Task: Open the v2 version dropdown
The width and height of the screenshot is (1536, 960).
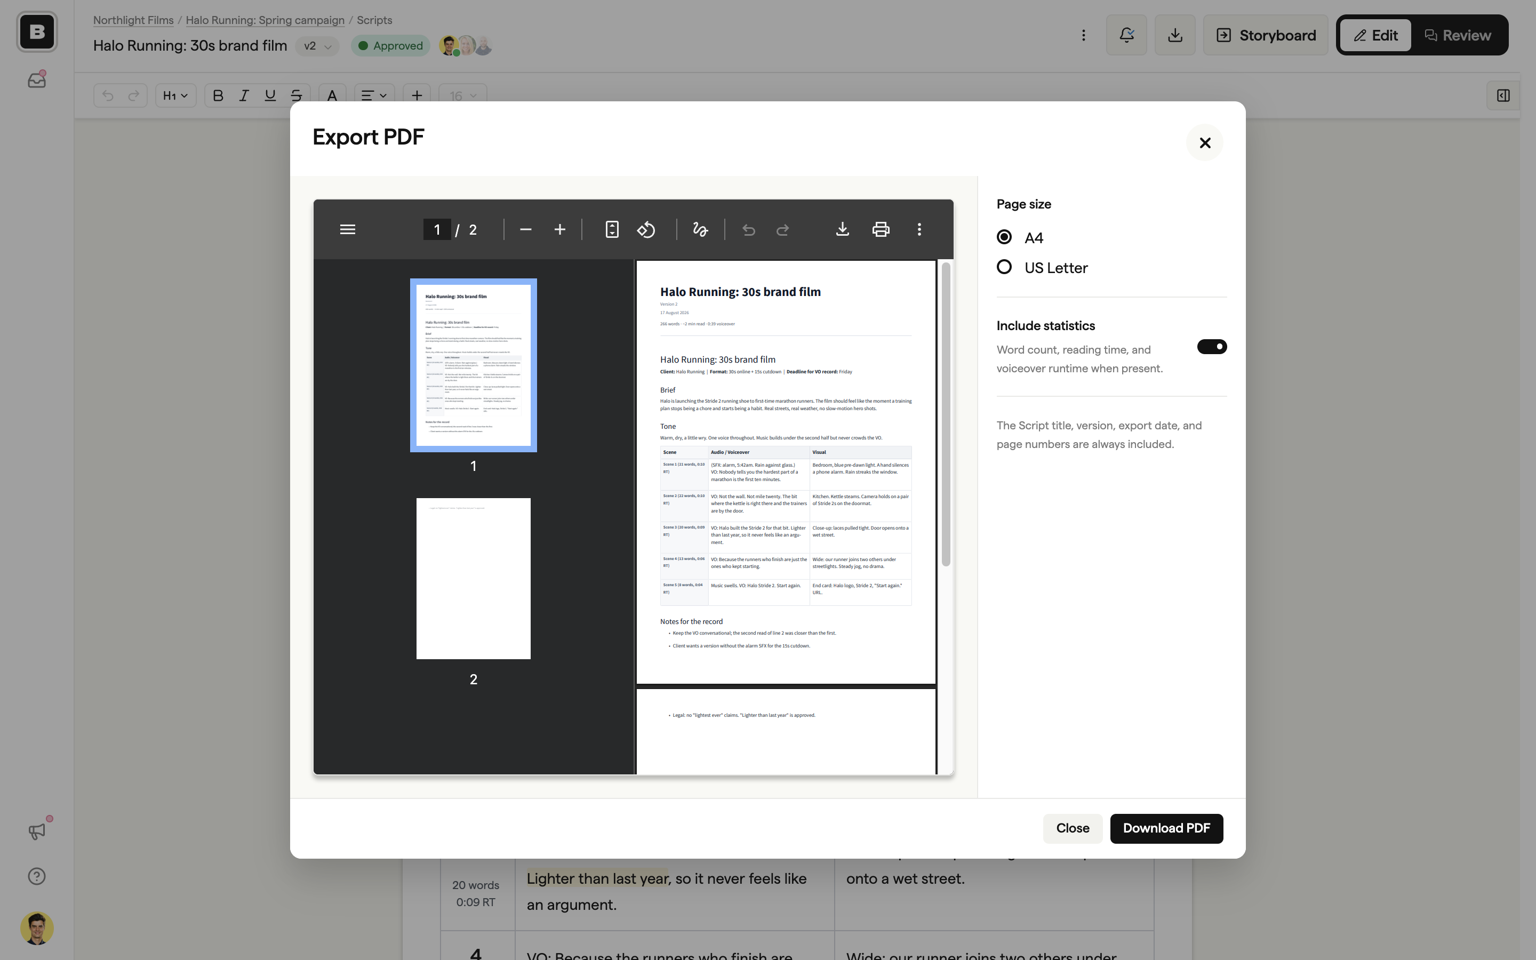Action: 317,46
